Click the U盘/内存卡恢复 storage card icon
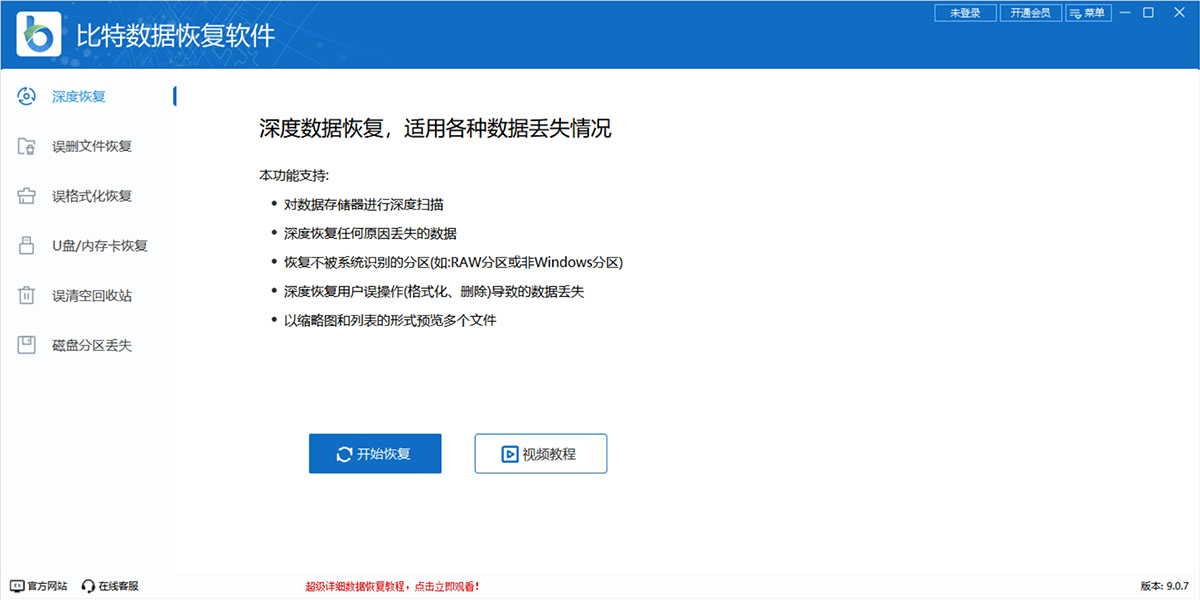The width and height of the screenshot is (1200, 600). [27, 246]
